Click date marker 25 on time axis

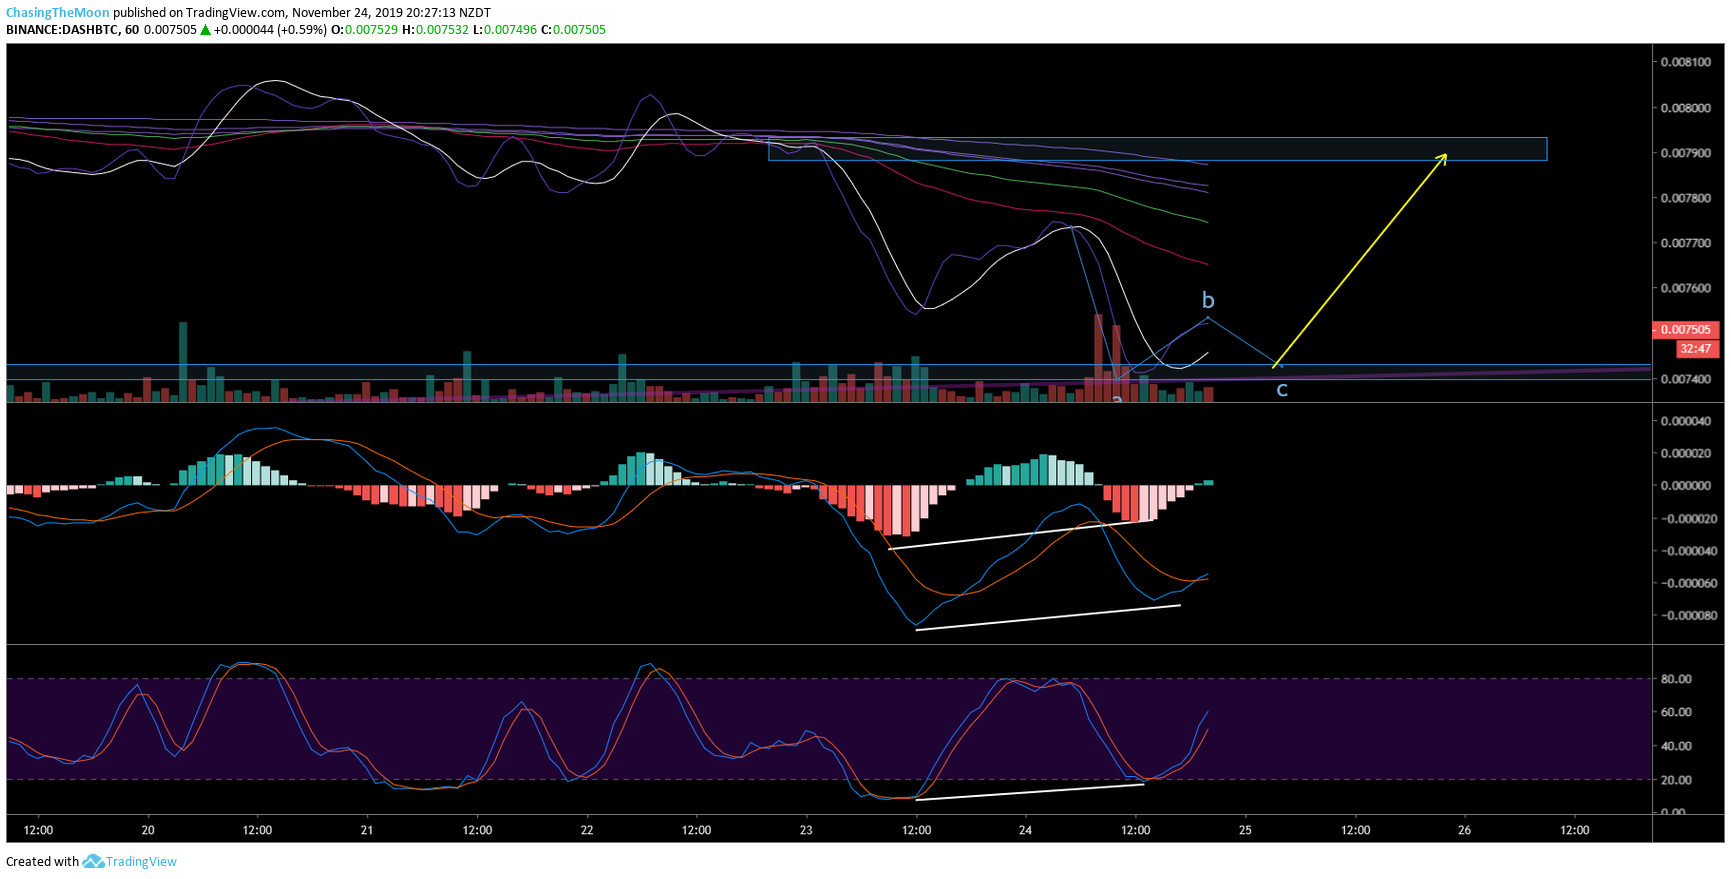1245,830
